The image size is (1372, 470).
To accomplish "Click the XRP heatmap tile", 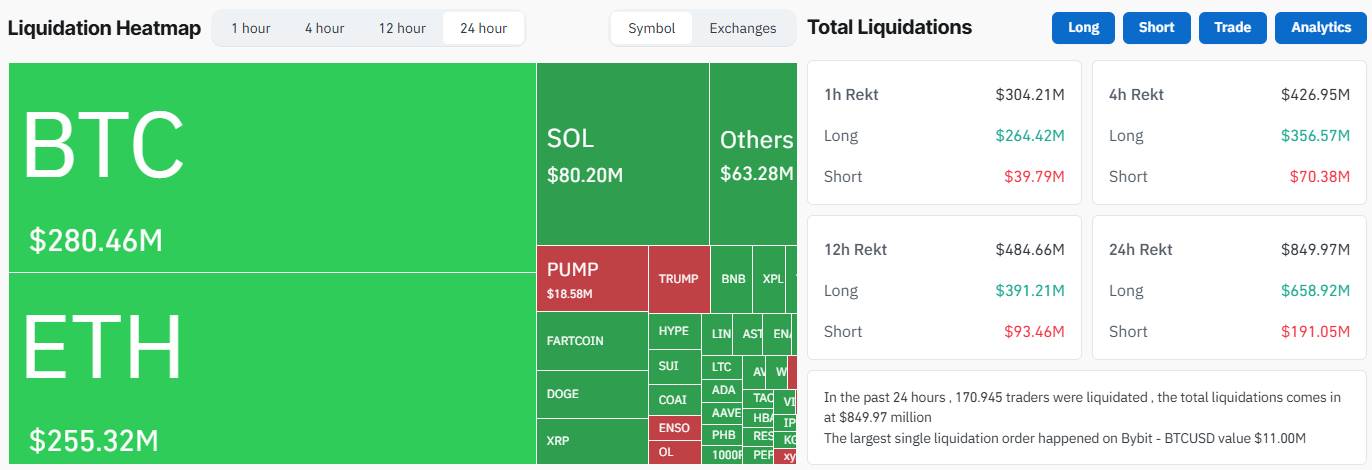I will 592,441.
